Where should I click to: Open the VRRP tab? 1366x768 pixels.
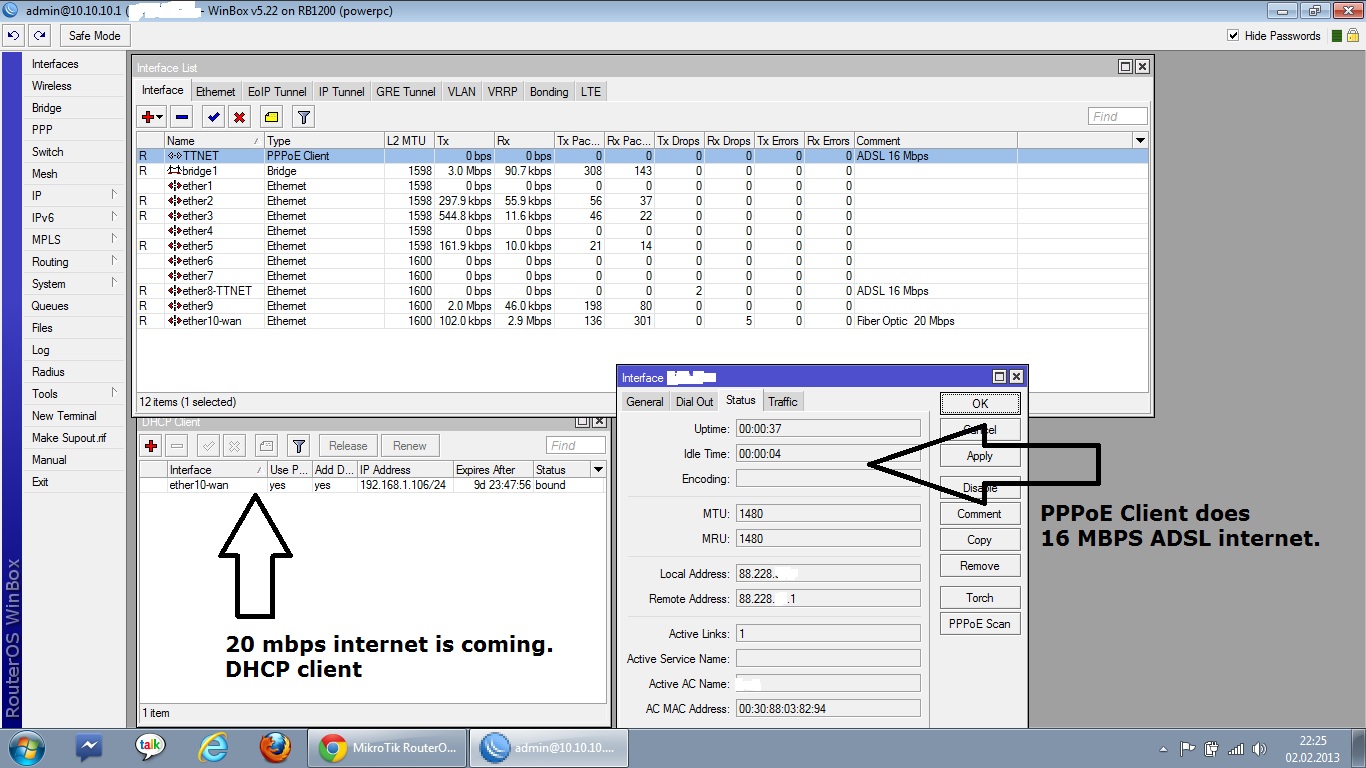pos(503,92)
